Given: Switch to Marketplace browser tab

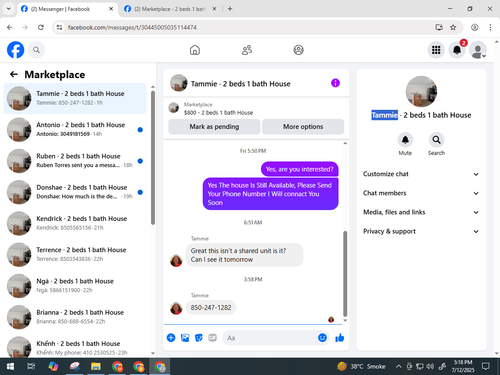Looking at the screenshot, I should 169,9.
